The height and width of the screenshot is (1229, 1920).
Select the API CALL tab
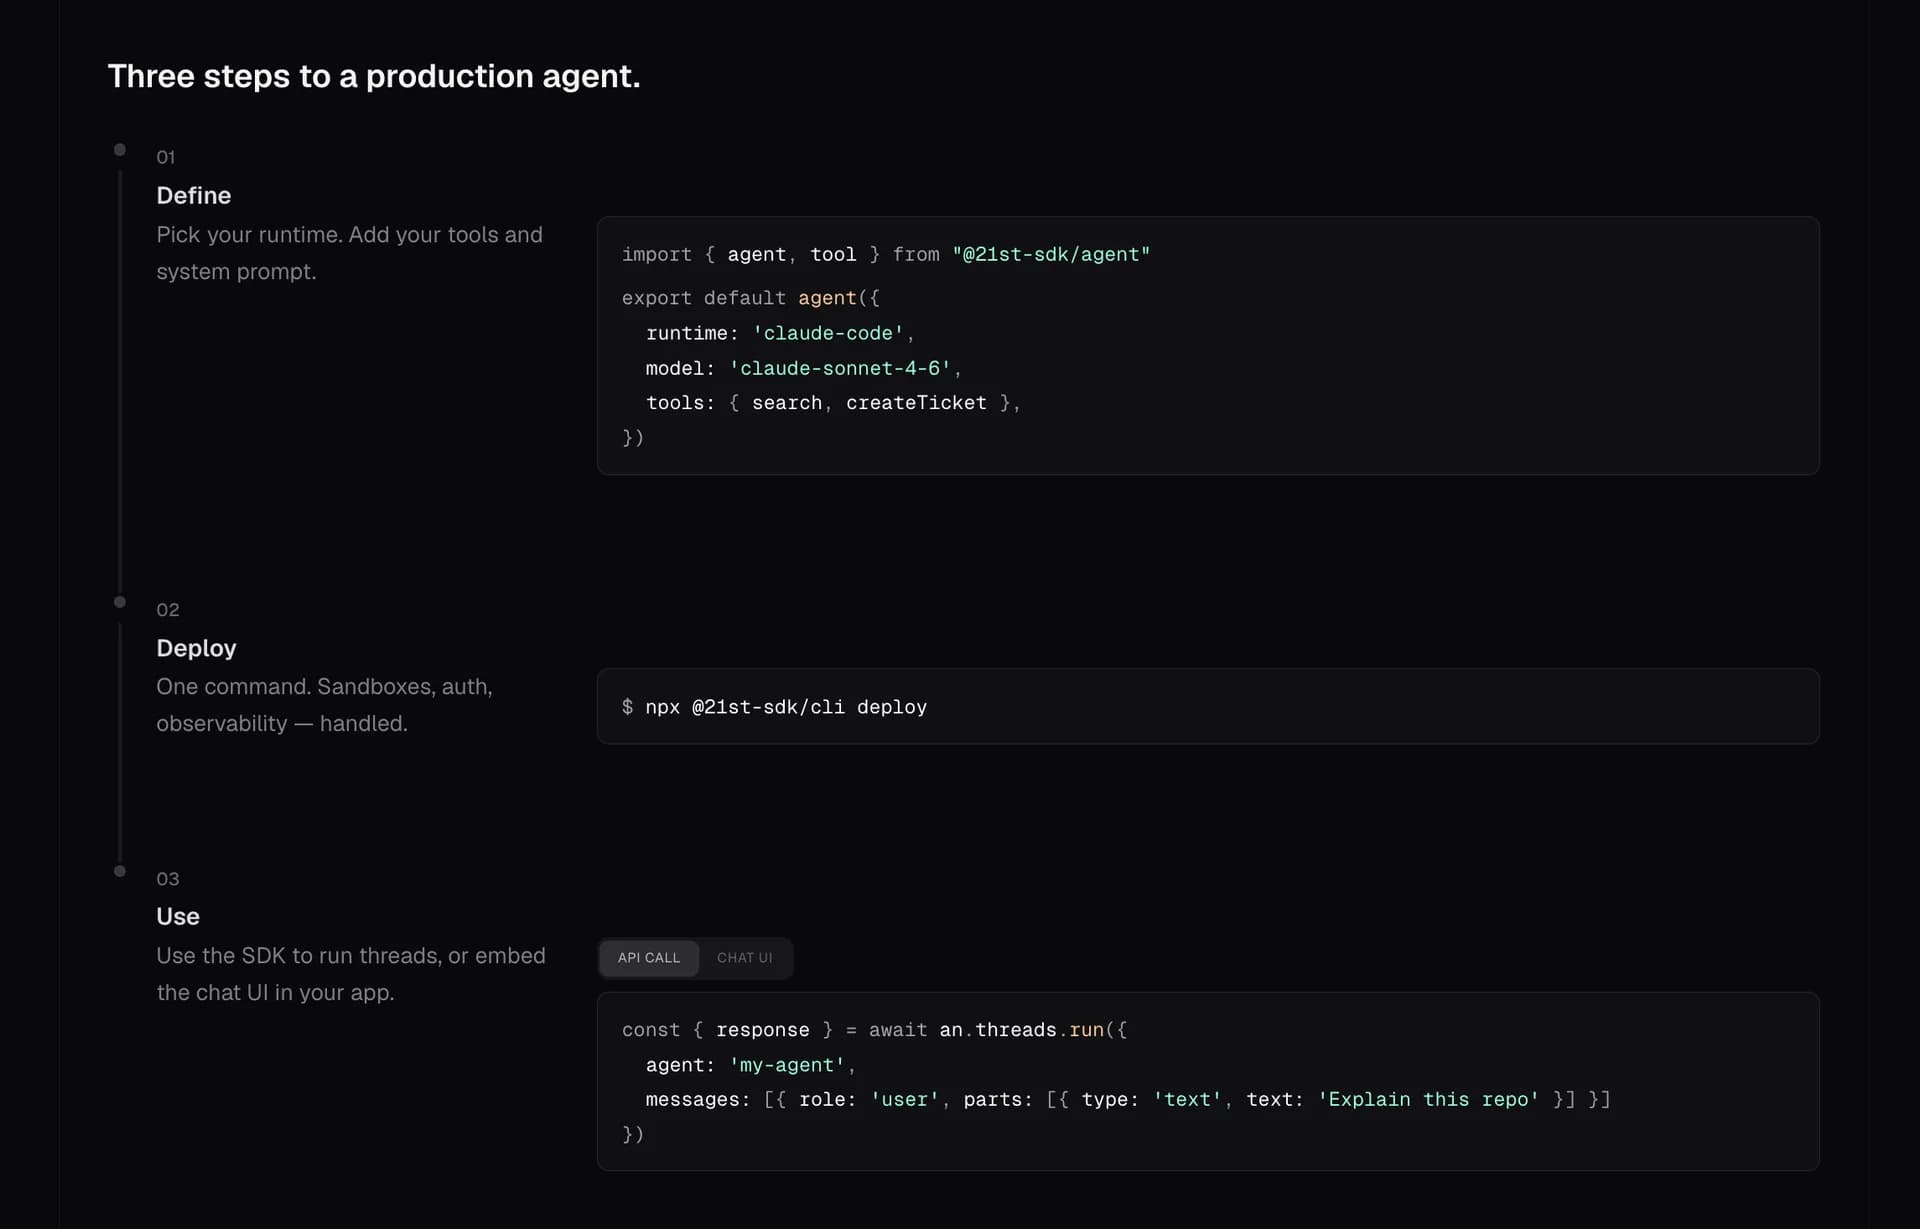[x=648, y=957]
